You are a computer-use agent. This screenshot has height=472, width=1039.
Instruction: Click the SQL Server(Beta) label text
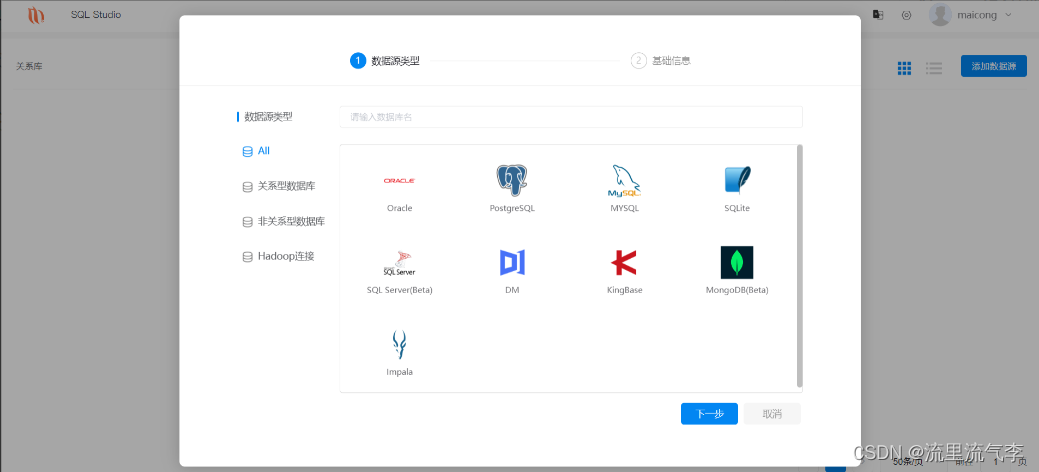pyautogui.click(x=400, y=290)
